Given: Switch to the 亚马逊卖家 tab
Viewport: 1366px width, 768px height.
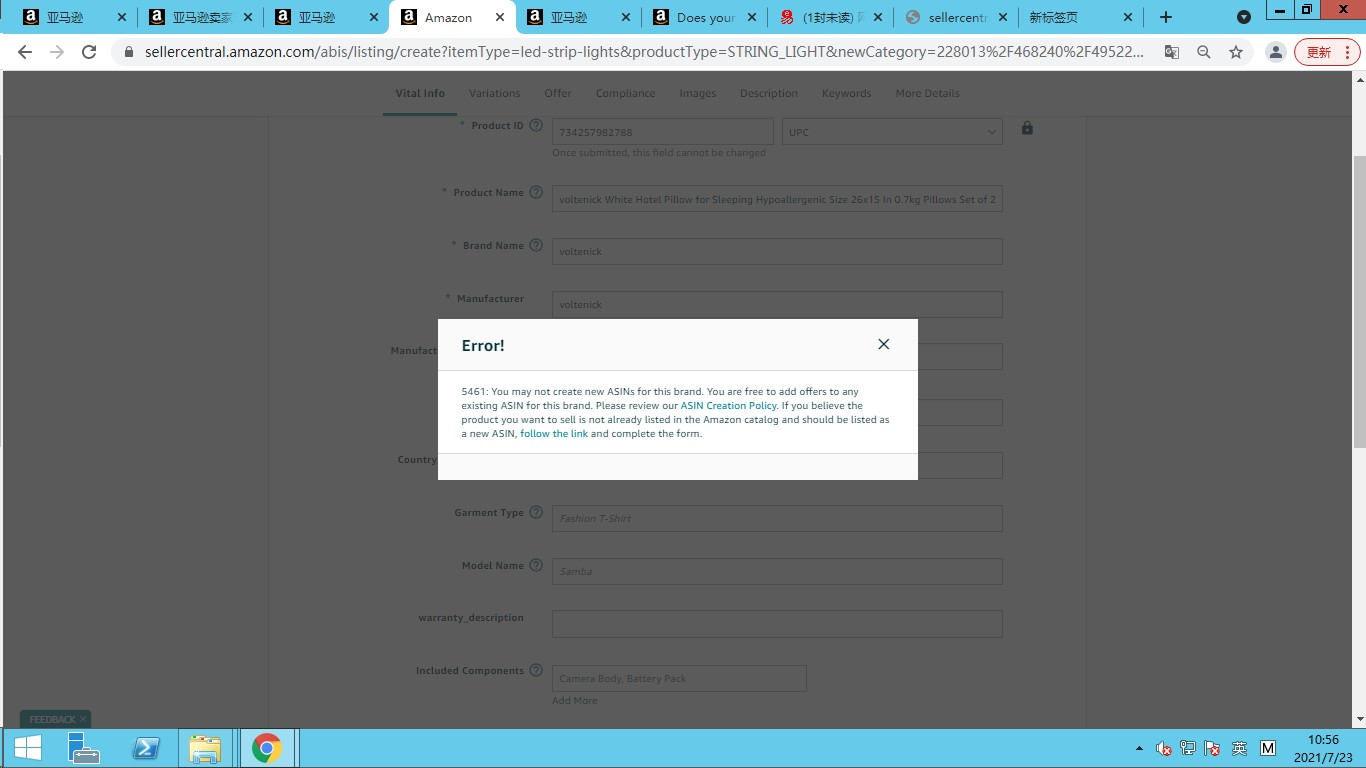Looking at the screenshot, I should click(x=200, y=17).
